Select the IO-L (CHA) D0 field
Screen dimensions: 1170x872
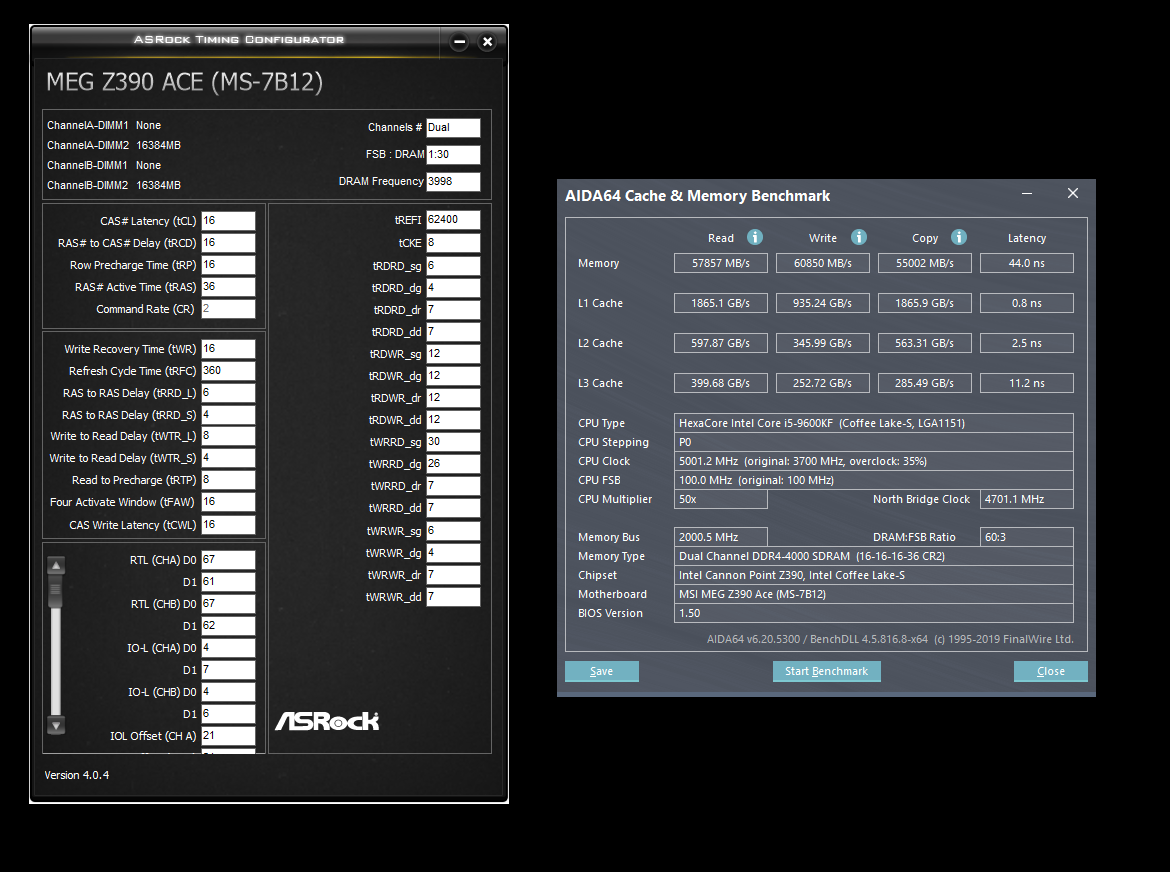tap(228, 648)
